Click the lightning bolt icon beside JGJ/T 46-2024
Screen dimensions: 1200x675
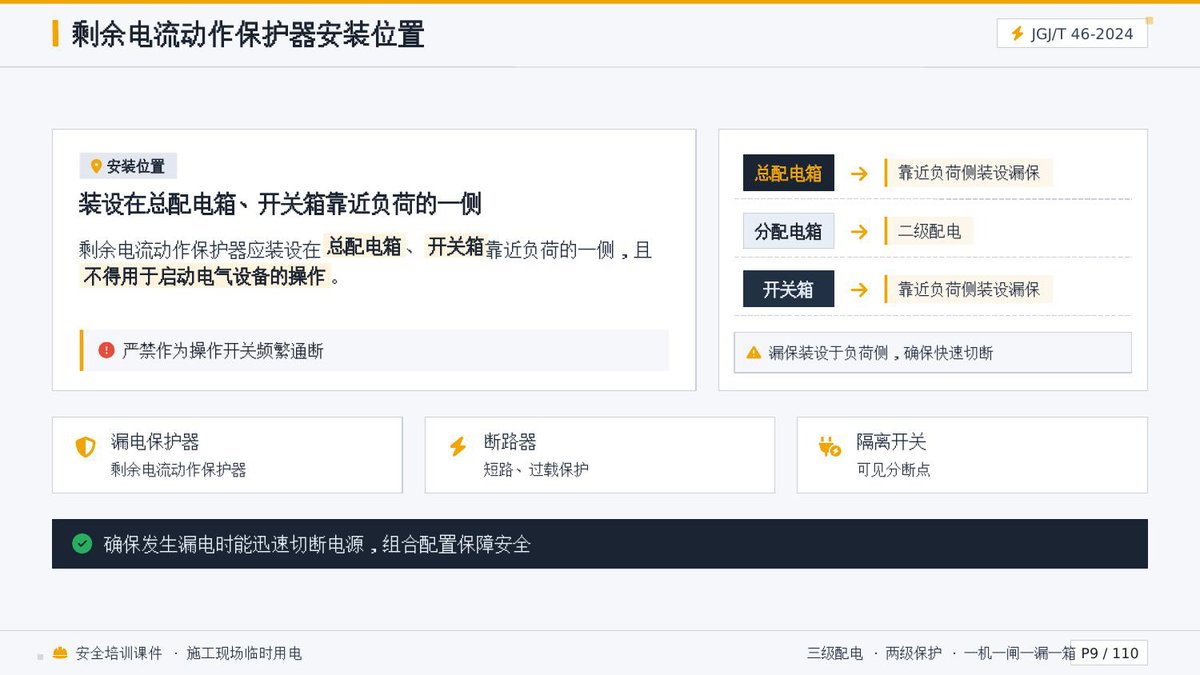coord(1017,34)
